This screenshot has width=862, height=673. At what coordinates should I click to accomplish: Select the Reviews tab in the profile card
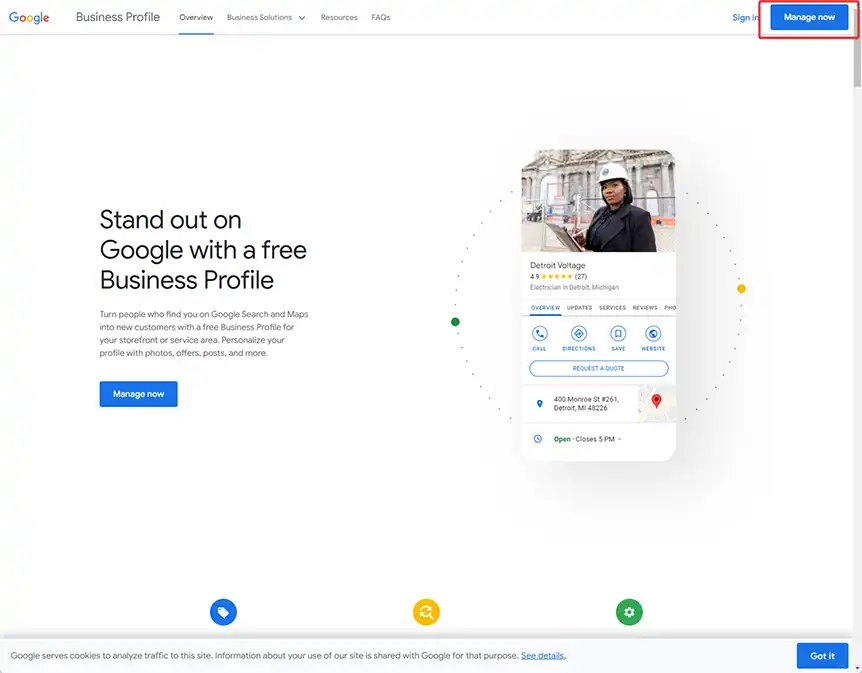pos(645,308)
